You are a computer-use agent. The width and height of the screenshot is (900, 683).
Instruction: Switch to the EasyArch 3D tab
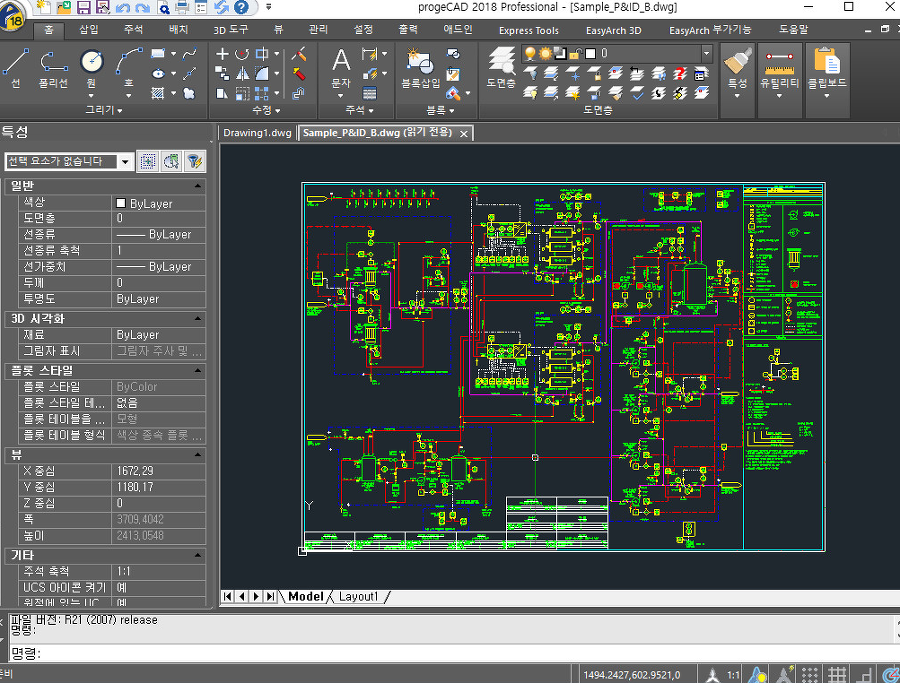[614, 30]
